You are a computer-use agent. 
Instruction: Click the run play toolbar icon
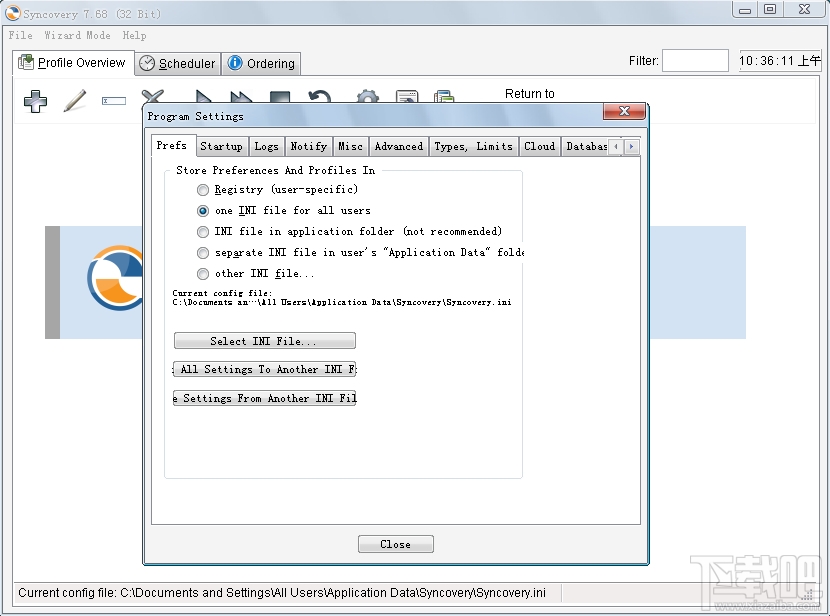click(203, 96)
